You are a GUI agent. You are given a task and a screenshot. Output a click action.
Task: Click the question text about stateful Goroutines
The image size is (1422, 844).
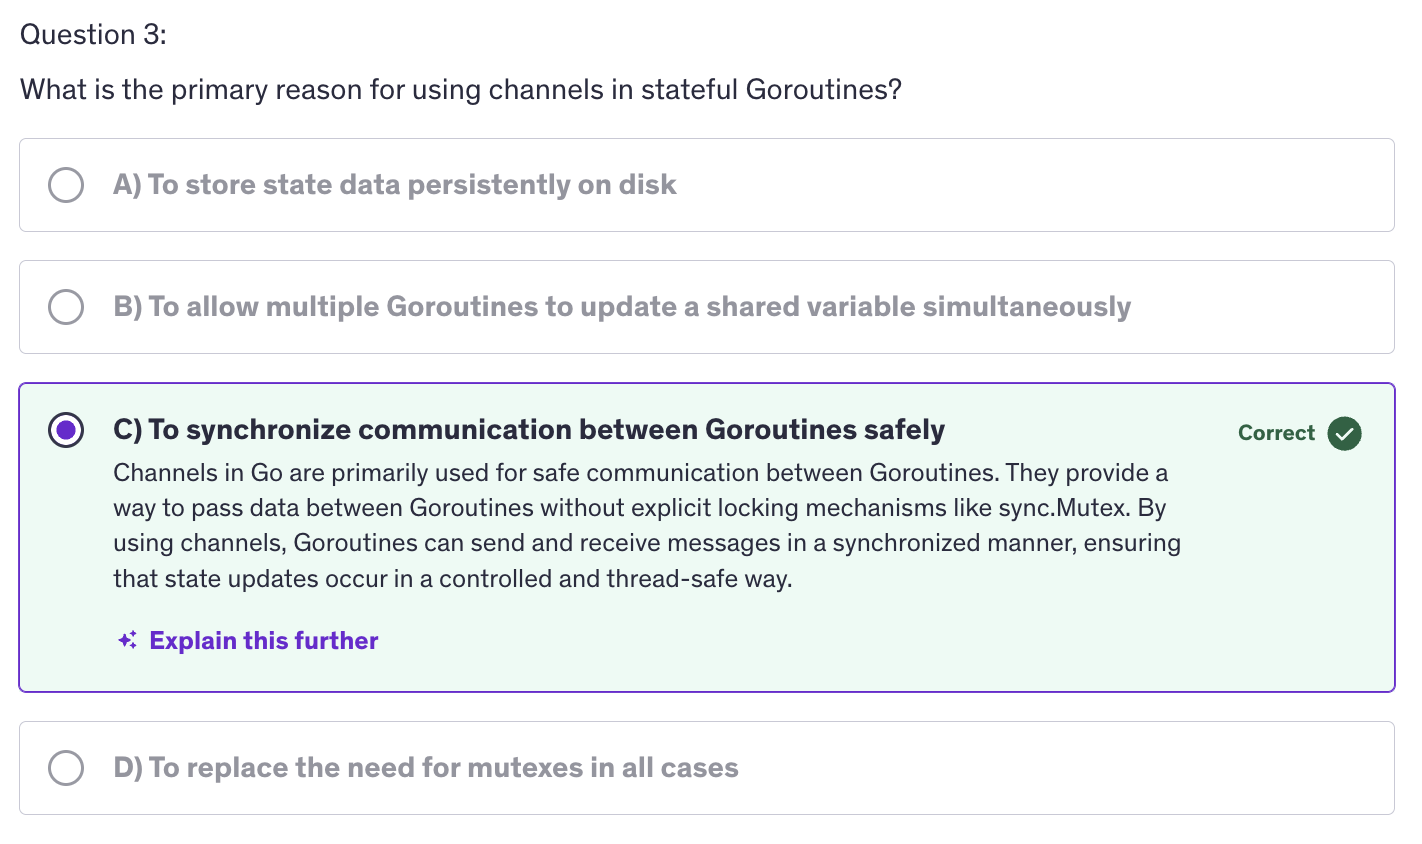tap(460, 90)
